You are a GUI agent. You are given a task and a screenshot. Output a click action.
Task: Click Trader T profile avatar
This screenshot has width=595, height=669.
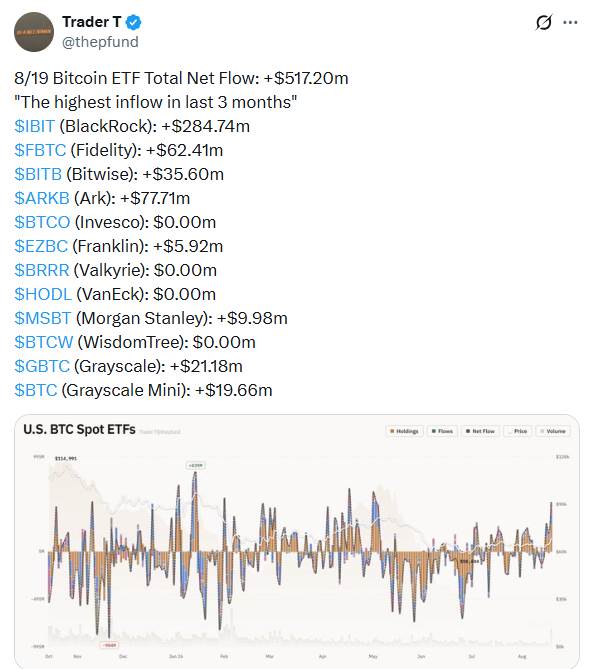point(34,32)
